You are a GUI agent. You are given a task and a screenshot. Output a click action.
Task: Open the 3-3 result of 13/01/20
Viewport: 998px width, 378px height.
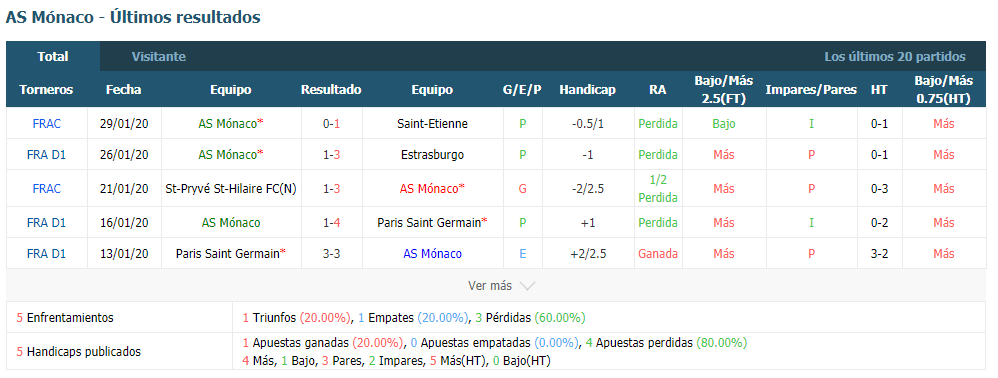click(x=331, y=253)
